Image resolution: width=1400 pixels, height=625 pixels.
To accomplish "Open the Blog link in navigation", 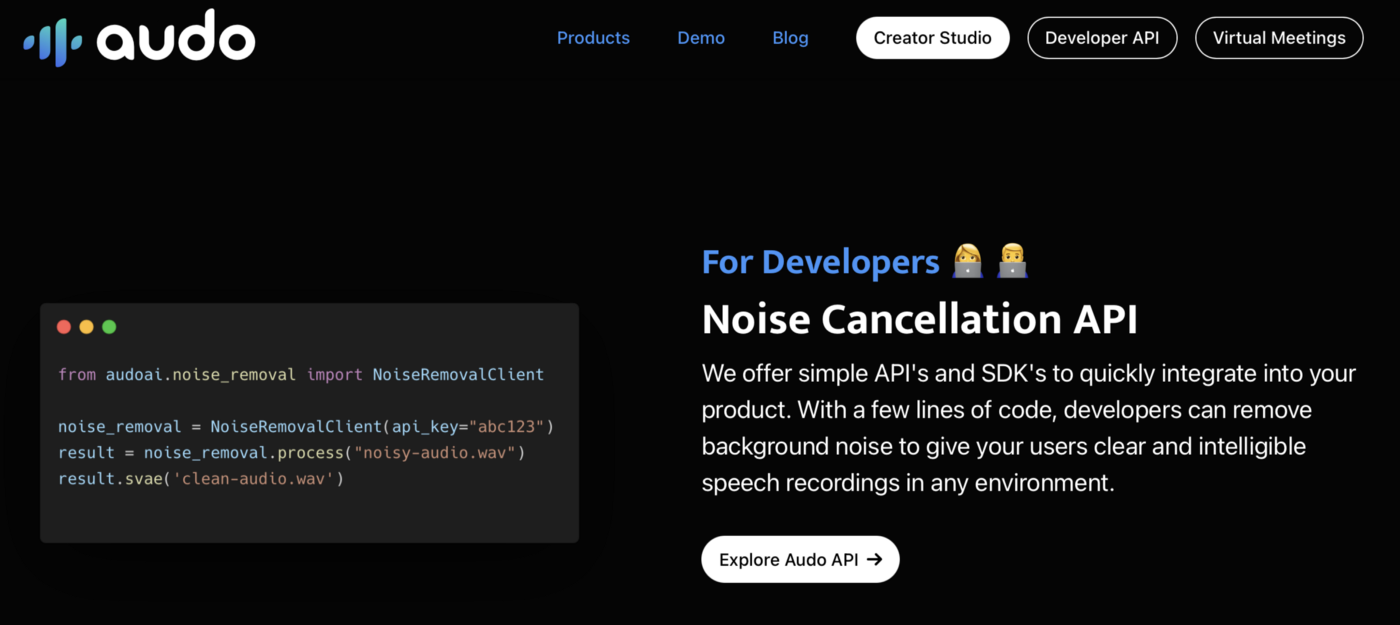I will (x=790, y=38).
